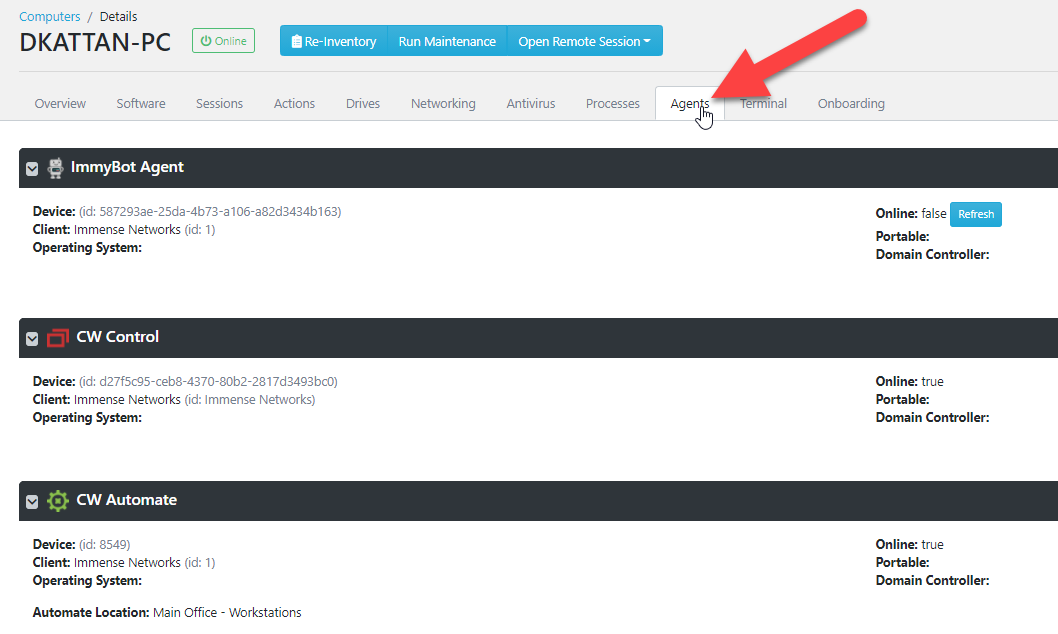The height and width of the screenshot is (634, 1058).
Task: Select the Terminal tab
Action: (x=763, y=104)
